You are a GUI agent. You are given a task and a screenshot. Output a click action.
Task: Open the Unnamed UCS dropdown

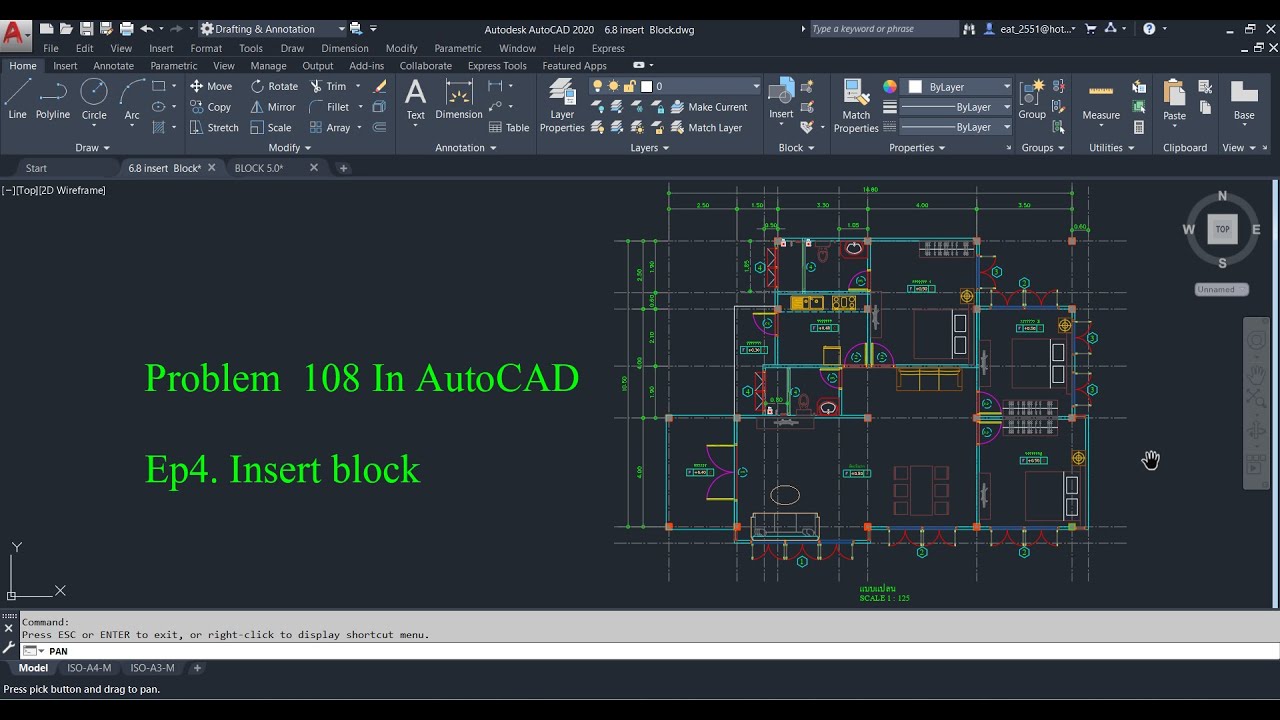[1222, 289]
